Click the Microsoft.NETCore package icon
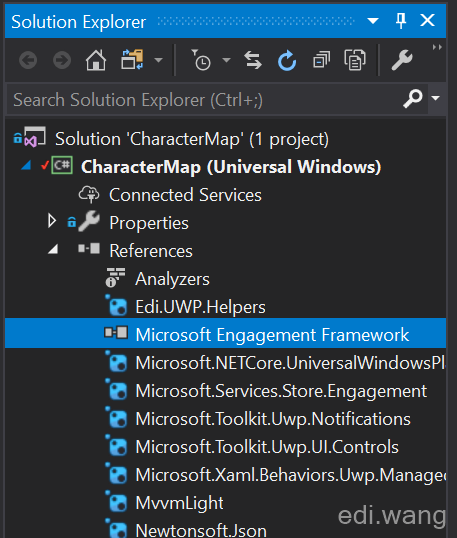457x538 pixels. coord(116,361)
